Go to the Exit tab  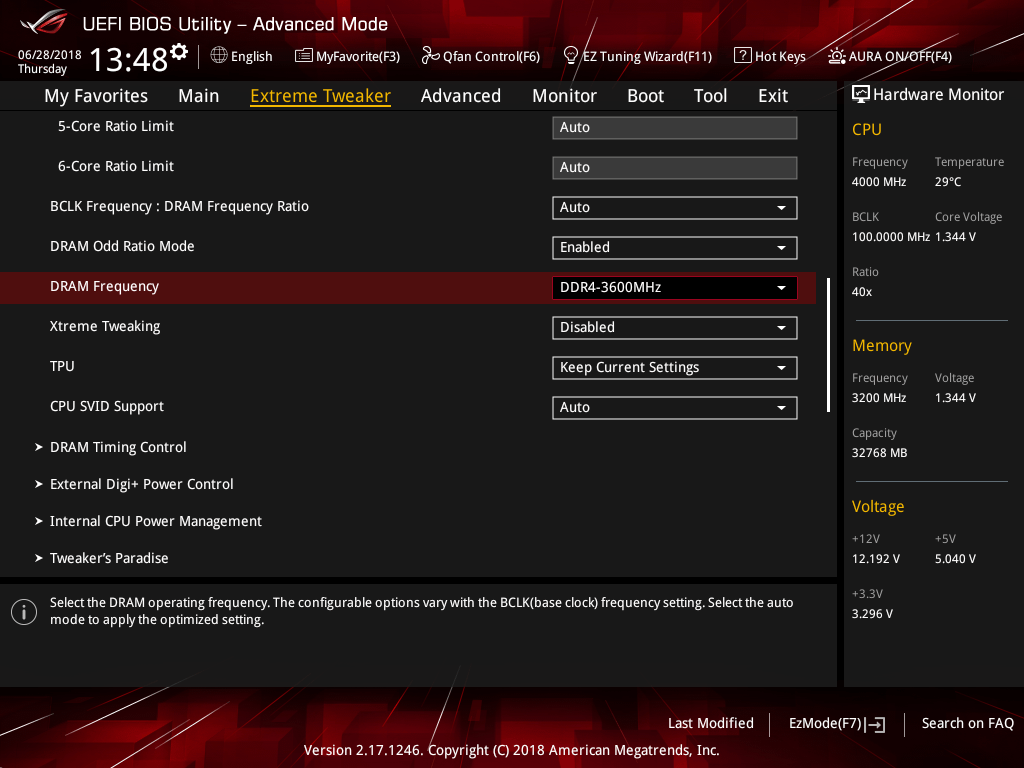coord(773,96)
